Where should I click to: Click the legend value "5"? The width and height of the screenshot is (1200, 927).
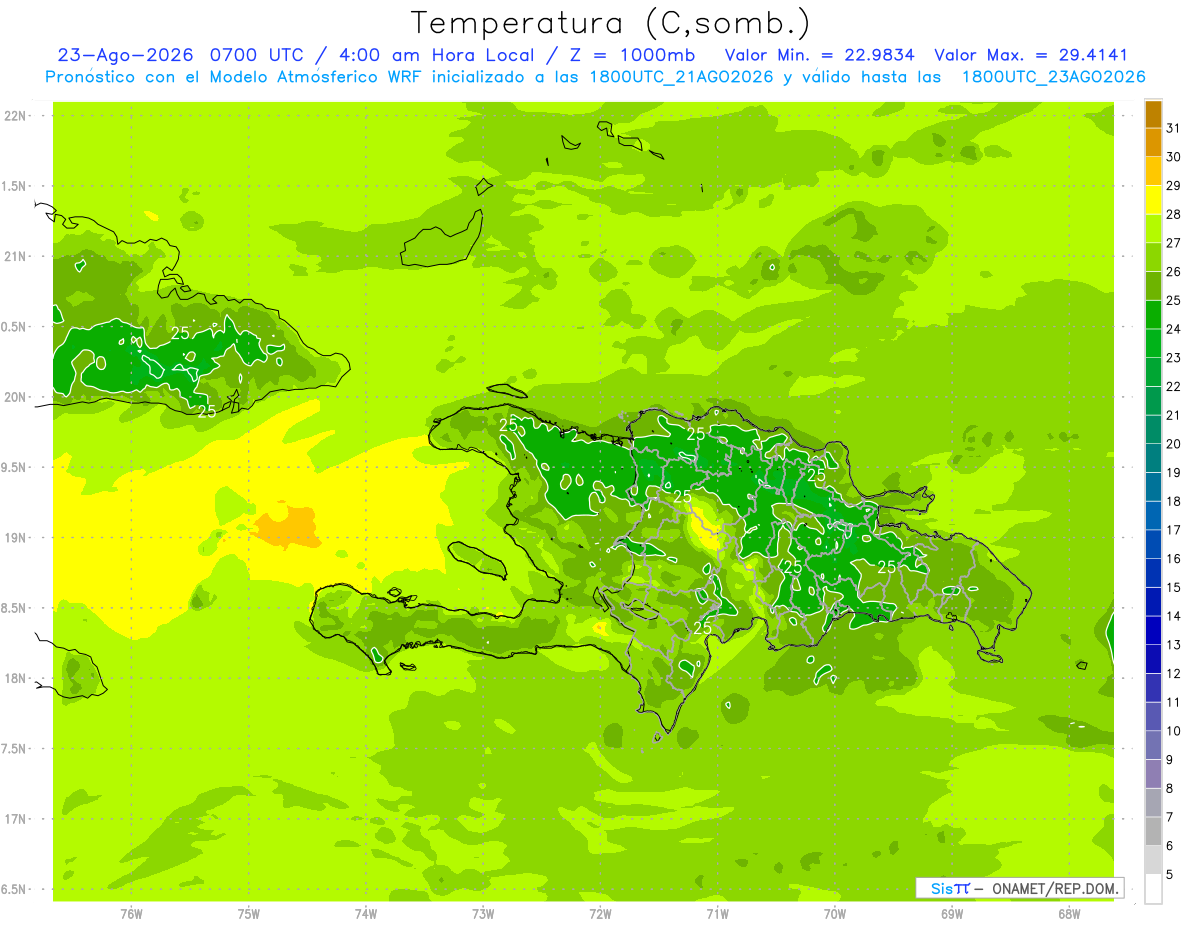1170,875
